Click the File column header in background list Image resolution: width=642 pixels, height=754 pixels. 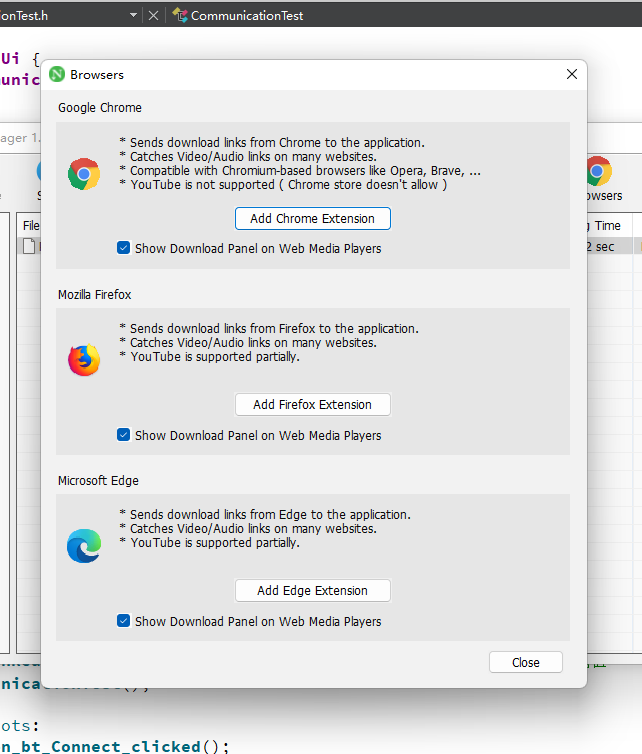(31, 226)
